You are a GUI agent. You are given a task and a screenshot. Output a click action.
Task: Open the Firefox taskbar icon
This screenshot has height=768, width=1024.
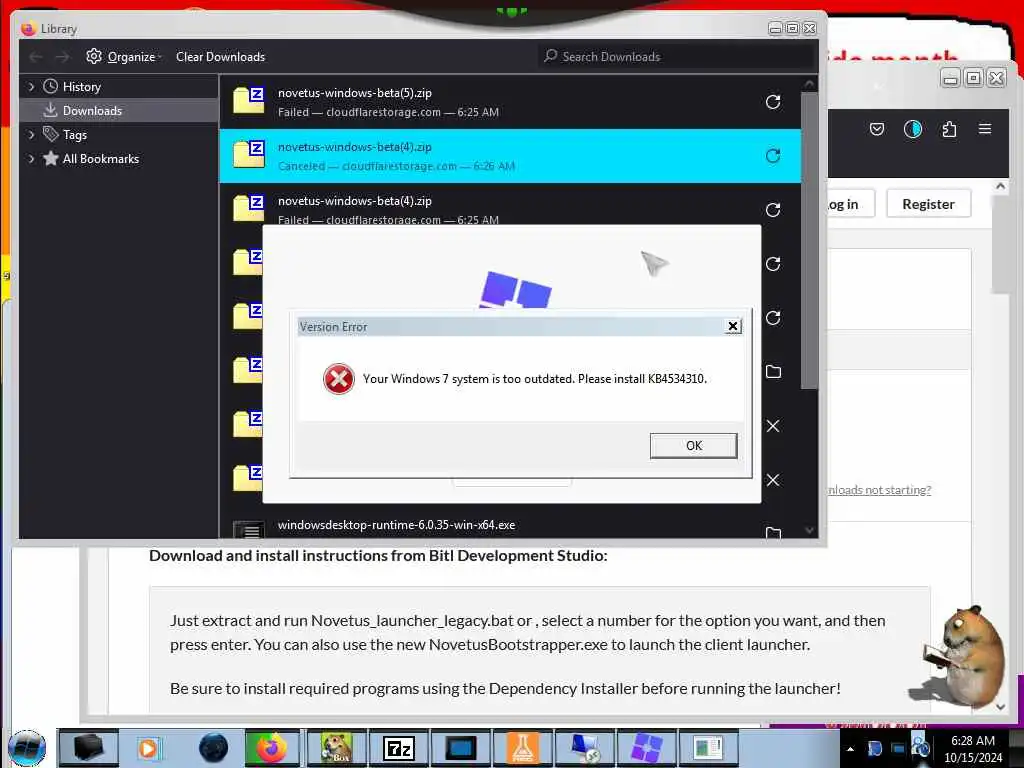(x=272, y=748)
